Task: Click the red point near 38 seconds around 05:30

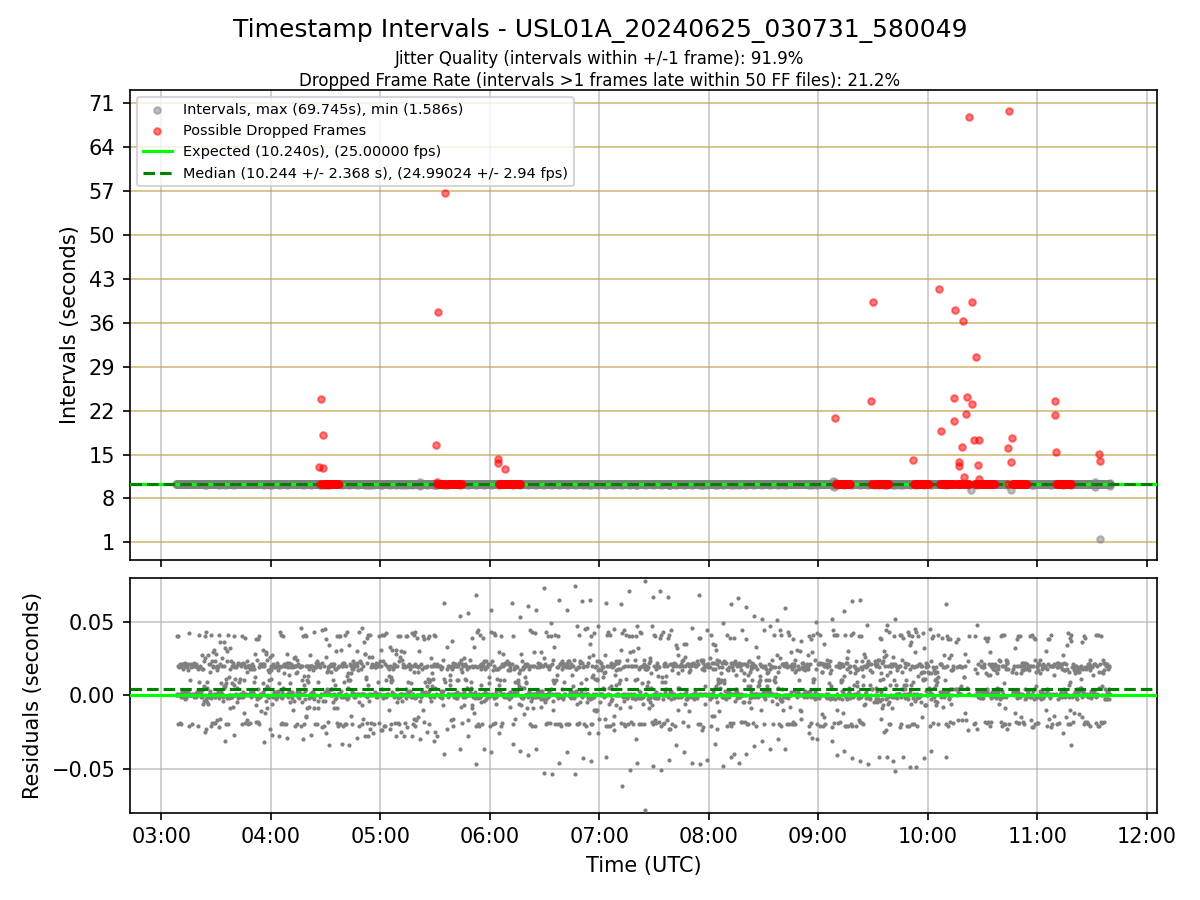Action: 438,312
